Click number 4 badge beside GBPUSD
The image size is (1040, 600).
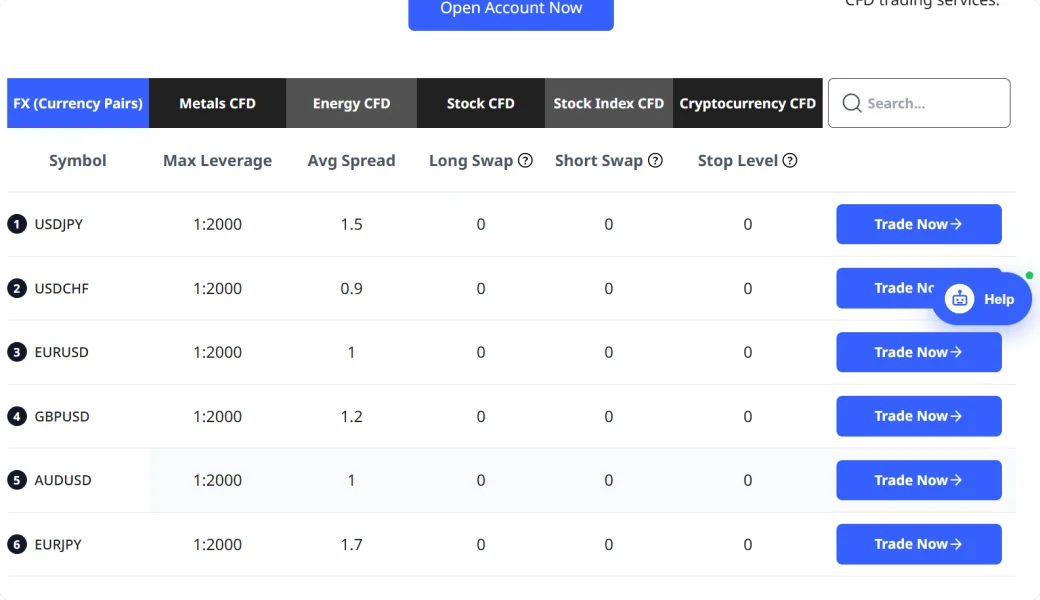point(17,416)
